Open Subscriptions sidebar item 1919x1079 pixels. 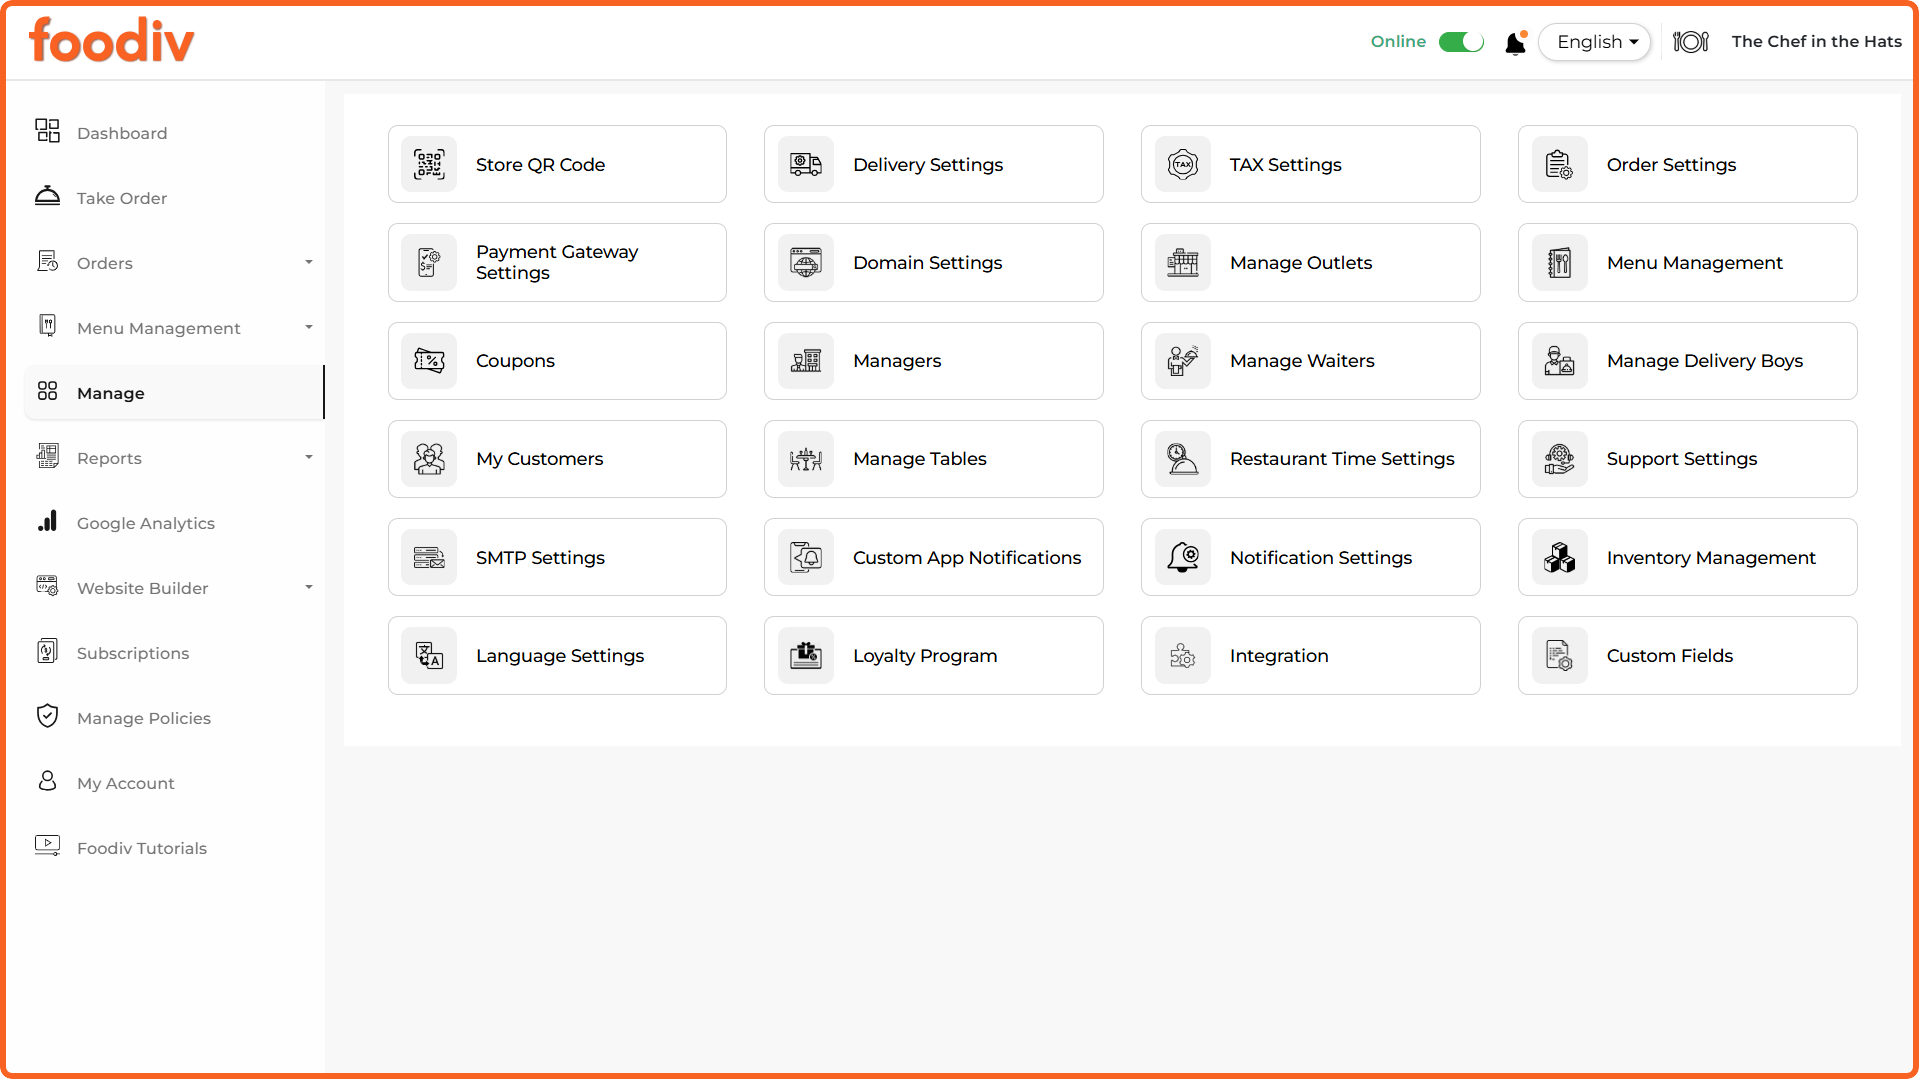174,653
